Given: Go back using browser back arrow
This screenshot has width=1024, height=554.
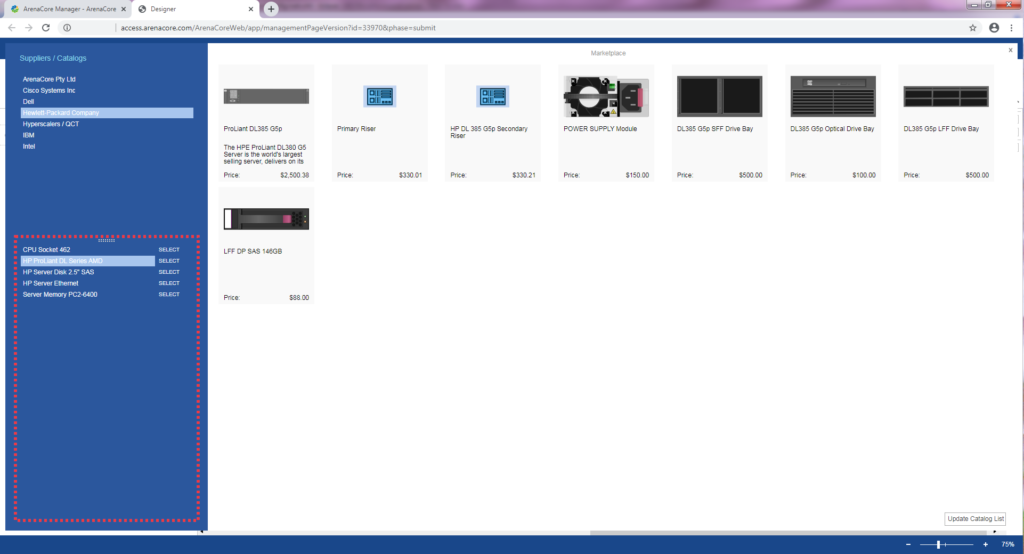Looking at the screenshot, I should (x=11, y=27).
